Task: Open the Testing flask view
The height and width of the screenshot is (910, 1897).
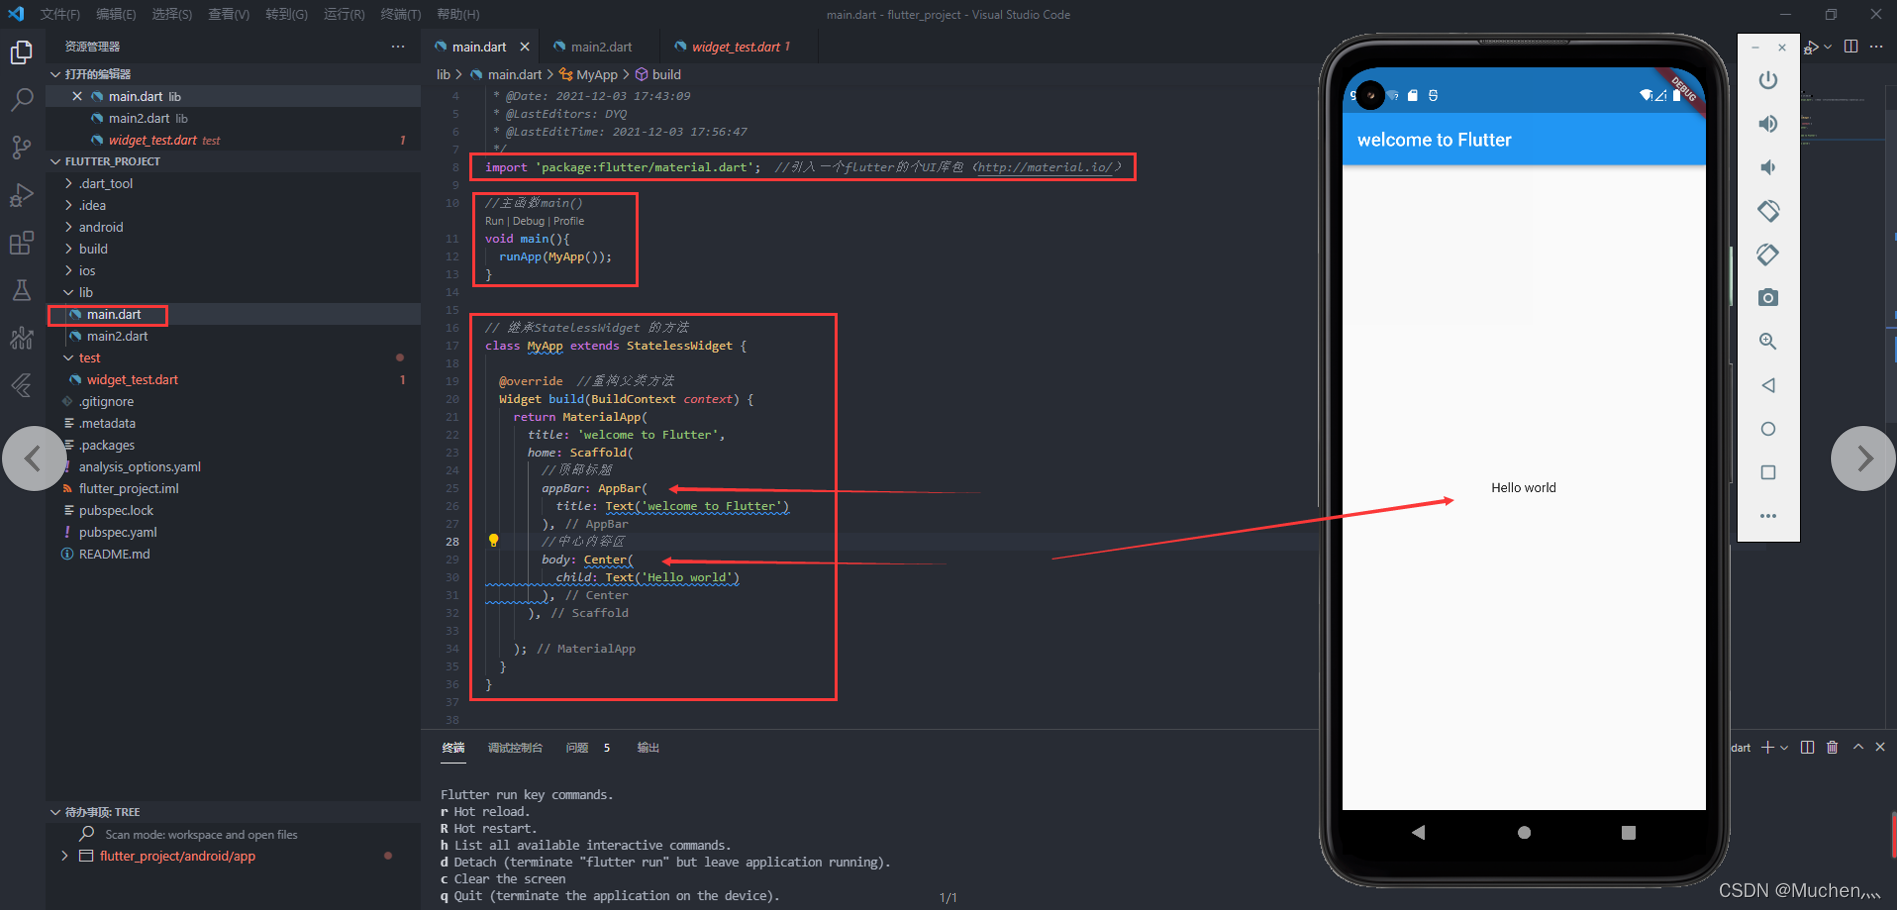Action: point(21,290)
